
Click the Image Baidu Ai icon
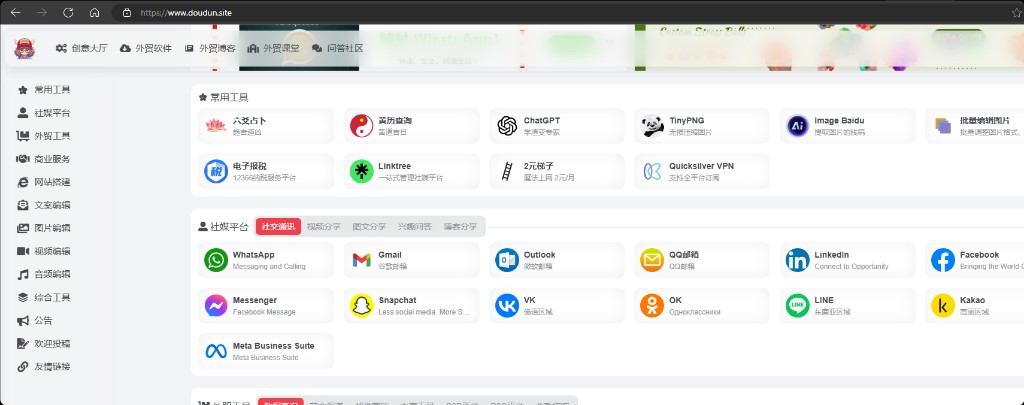[797, 126]
